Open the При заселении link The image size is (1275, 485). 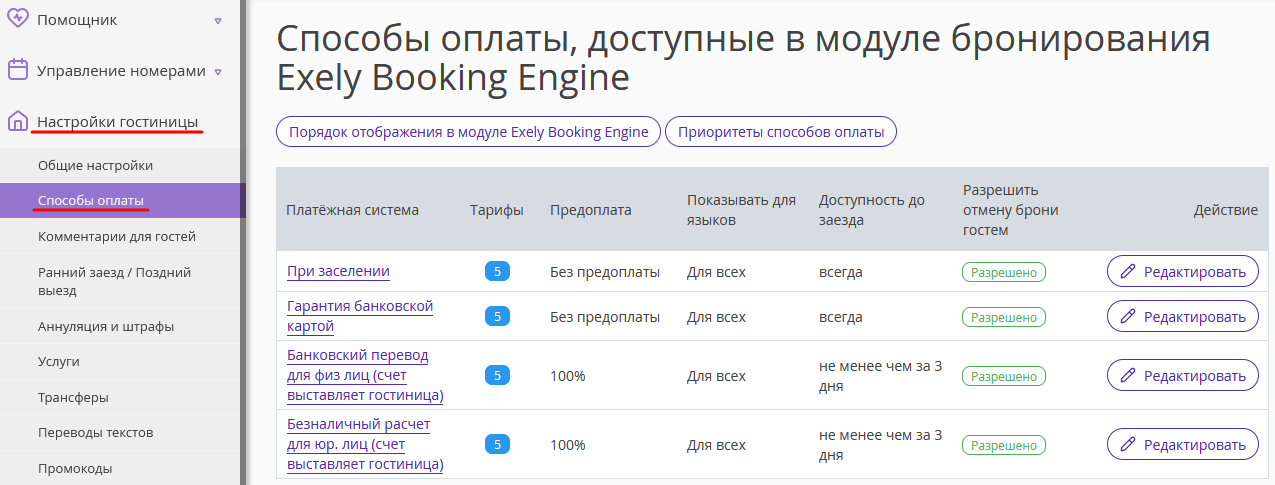click(x=338, y=271)
